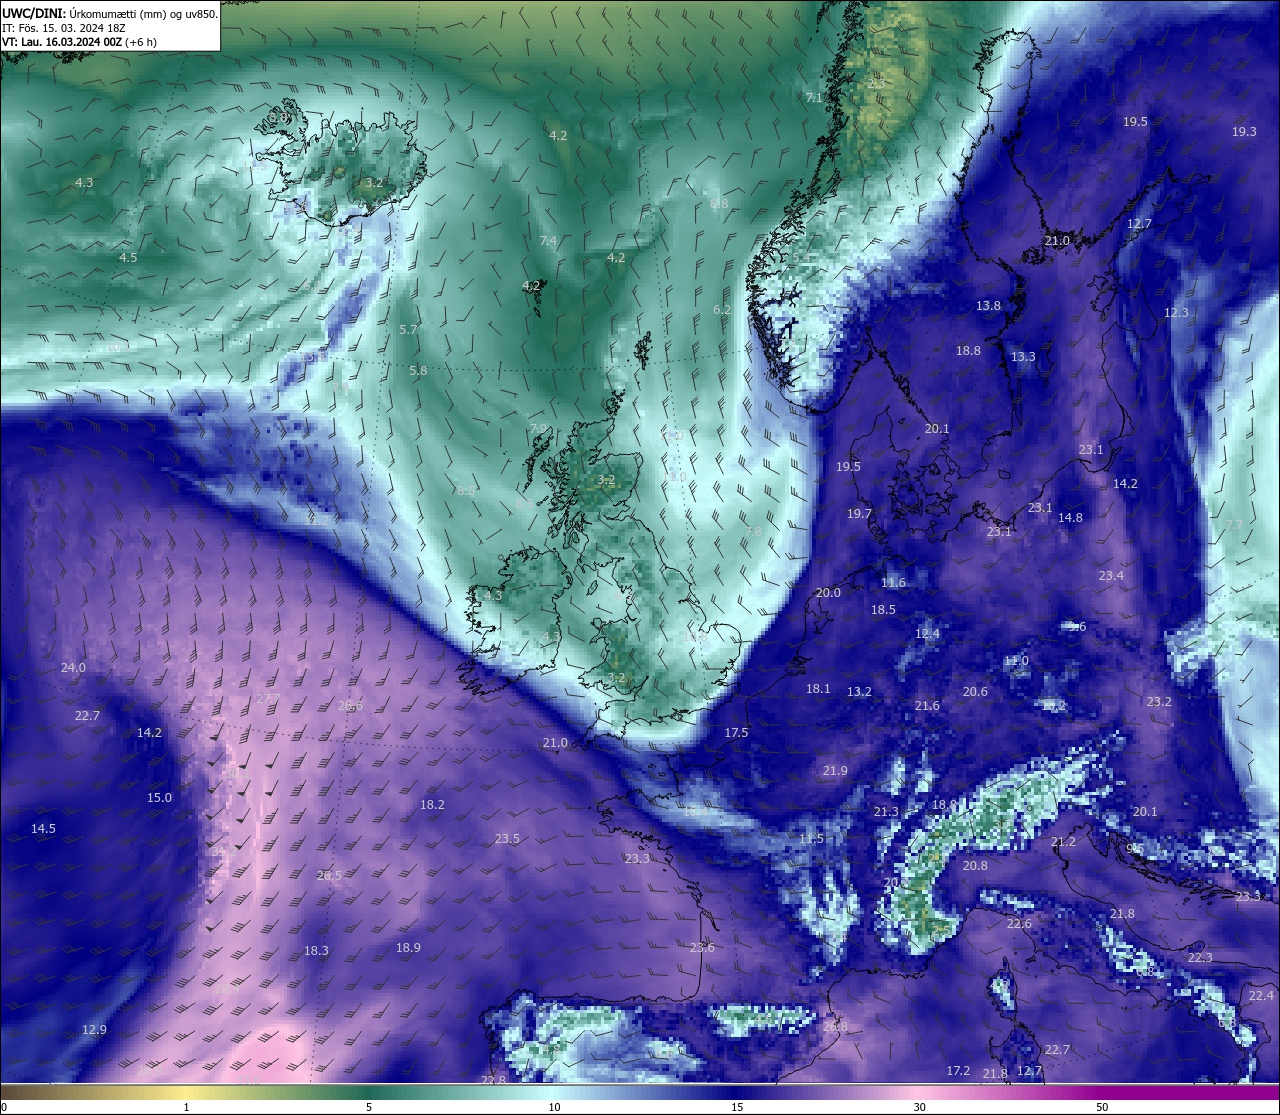1280x1115 pixels.
Task: Click the 19.3 value on the map
Action: coord(1244,132)
